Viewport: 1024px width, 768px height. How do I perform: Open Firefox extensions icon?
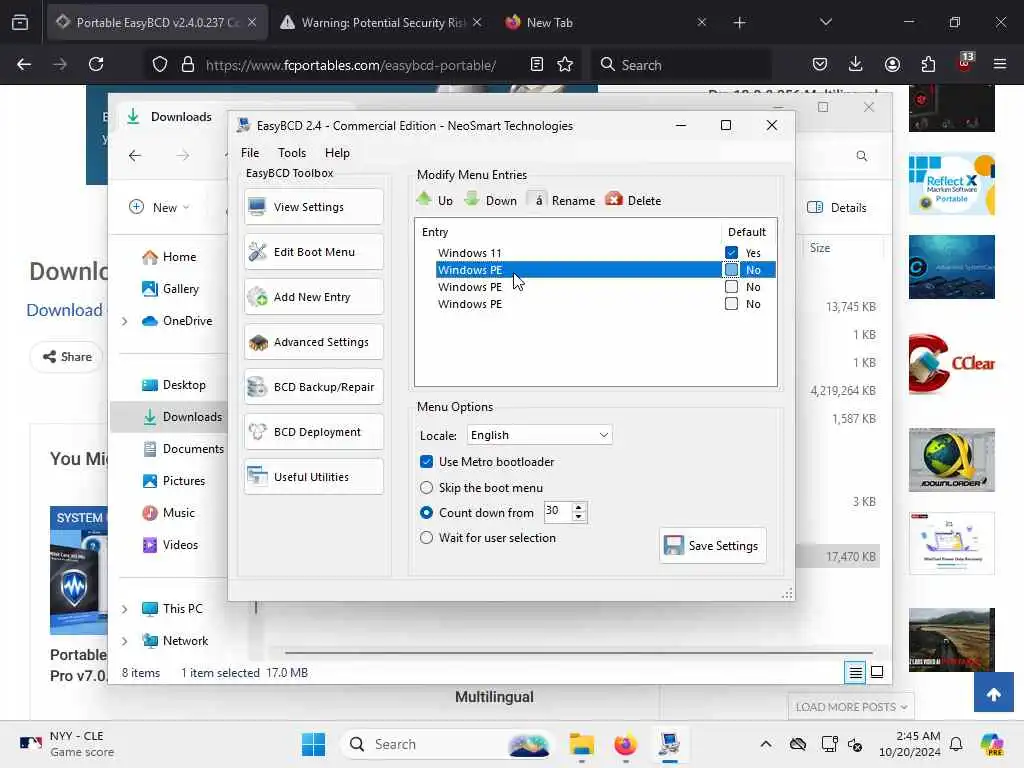click(x=928, y=64)
